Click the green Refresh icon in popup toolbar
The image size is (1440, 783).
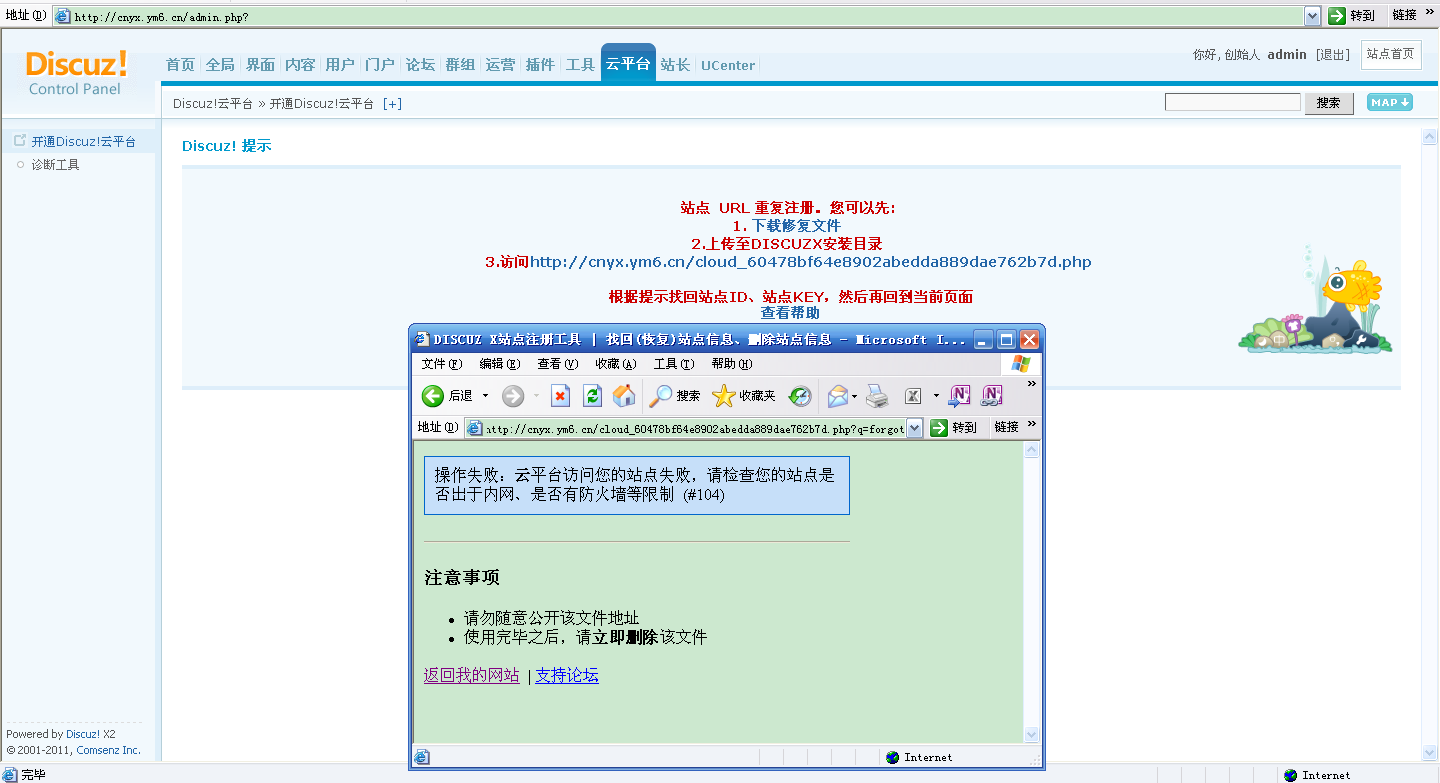point(592,396)
